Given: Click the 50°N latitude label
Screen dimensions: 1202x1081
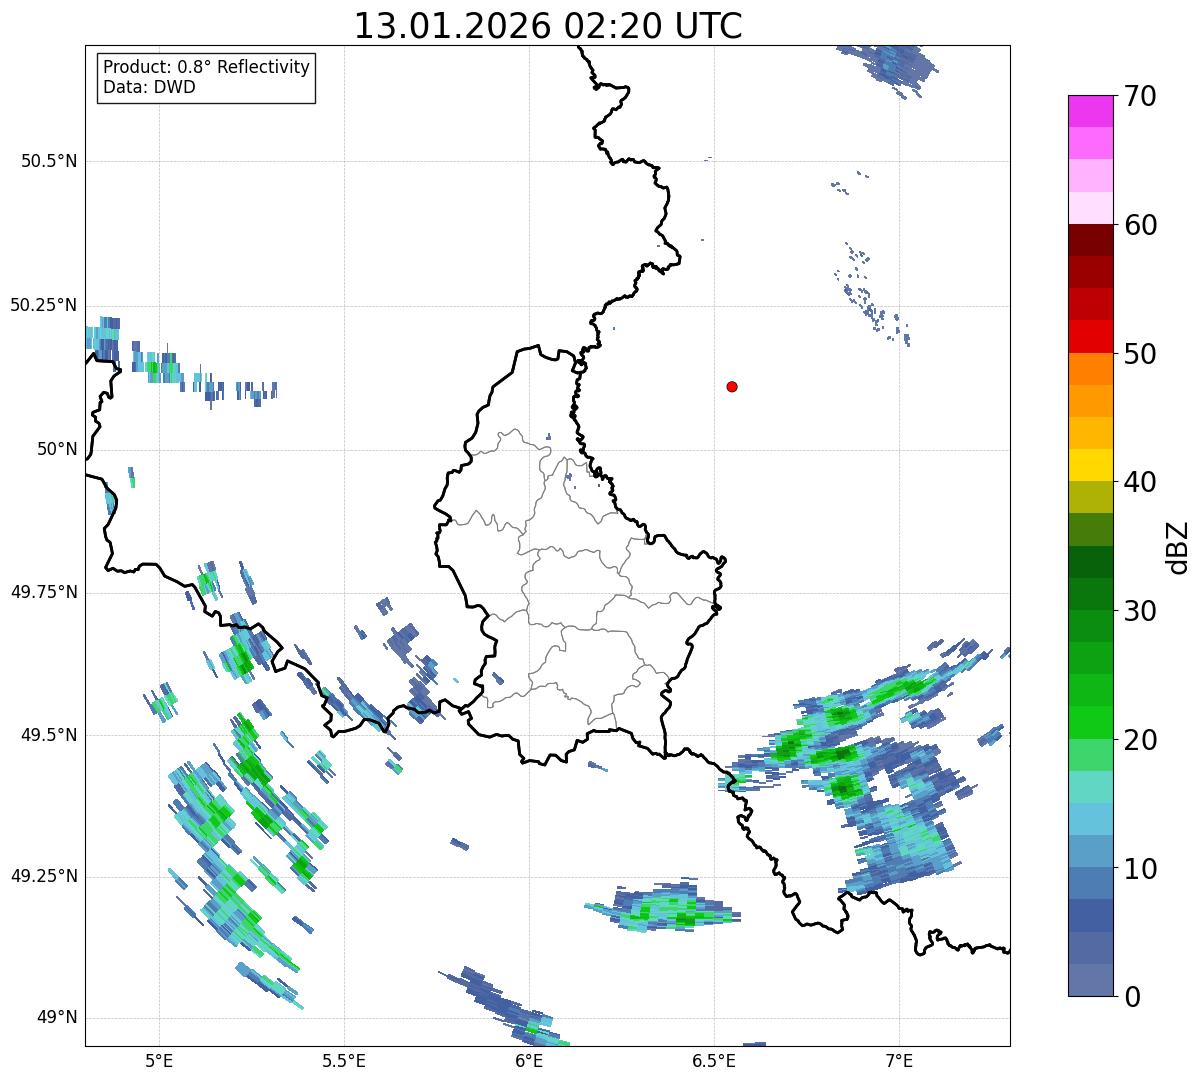Looking at the screenshot, I should (x=57, y=449).
